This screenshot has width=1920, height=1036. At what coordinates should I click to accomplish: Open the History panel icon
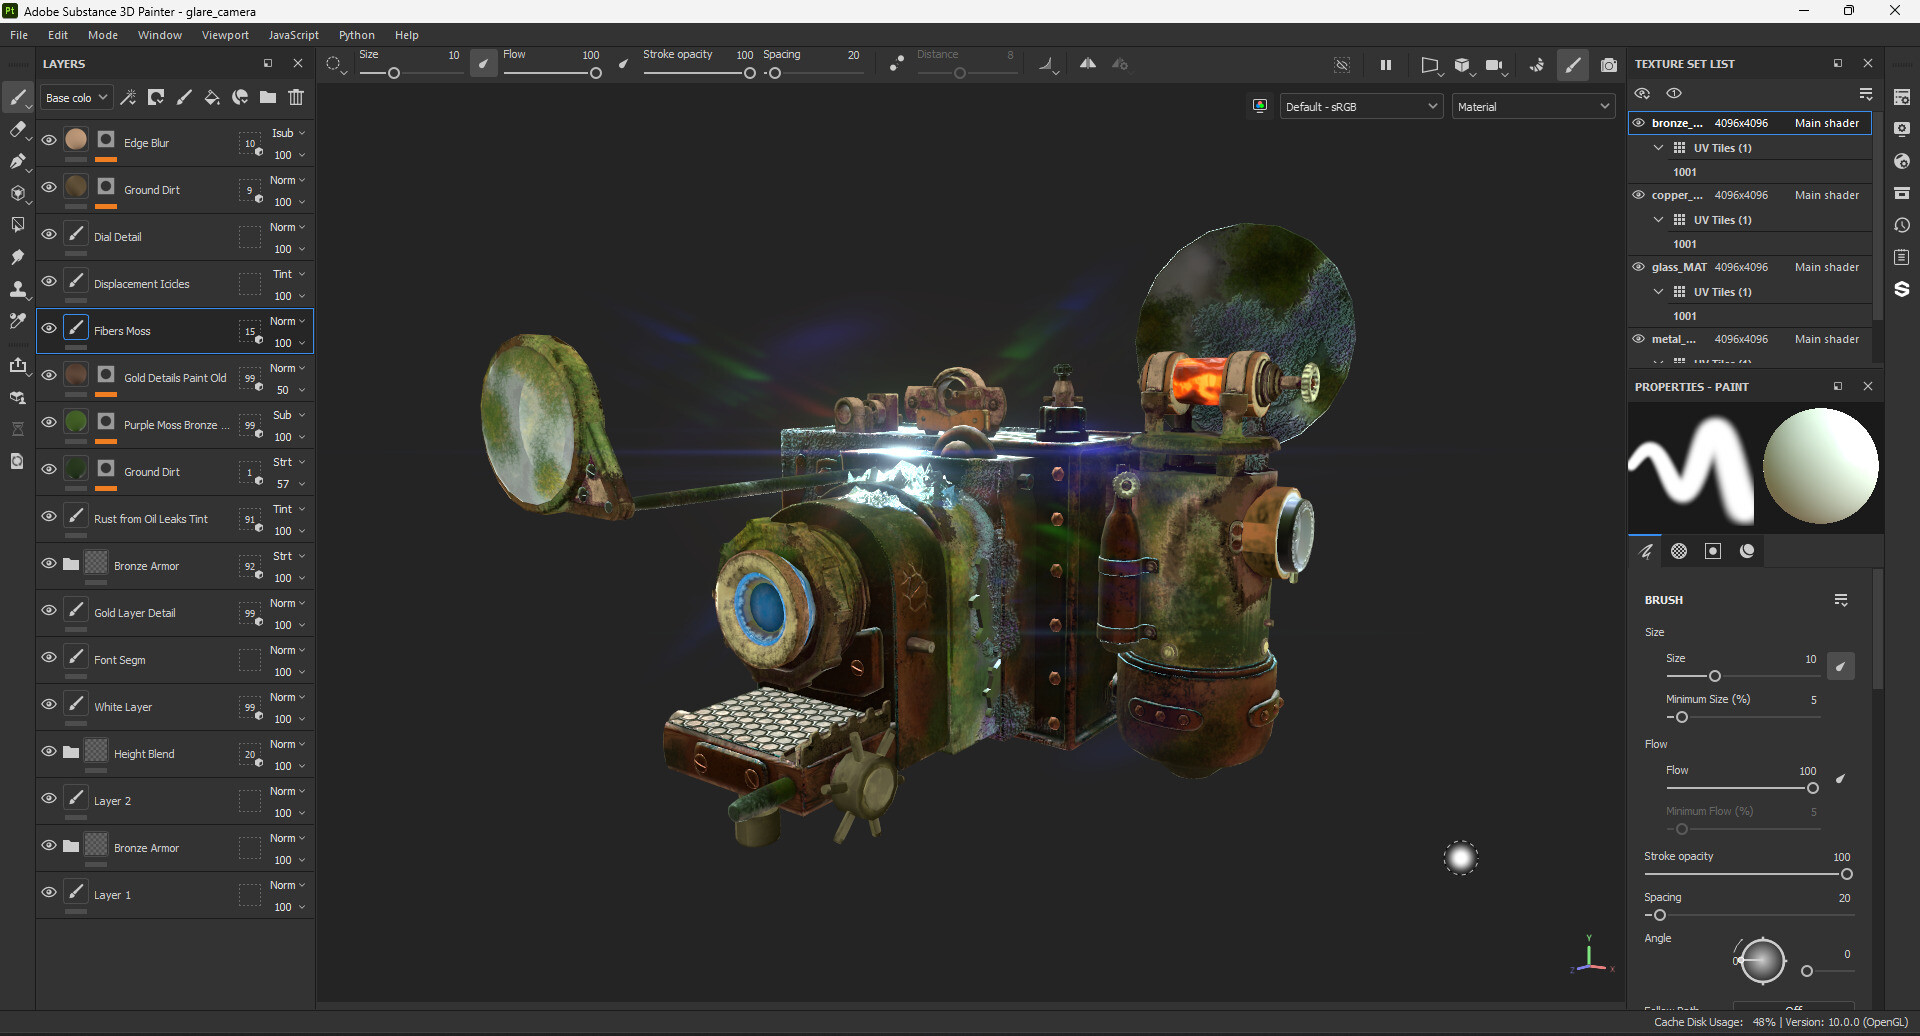[x=1903, y=226]
